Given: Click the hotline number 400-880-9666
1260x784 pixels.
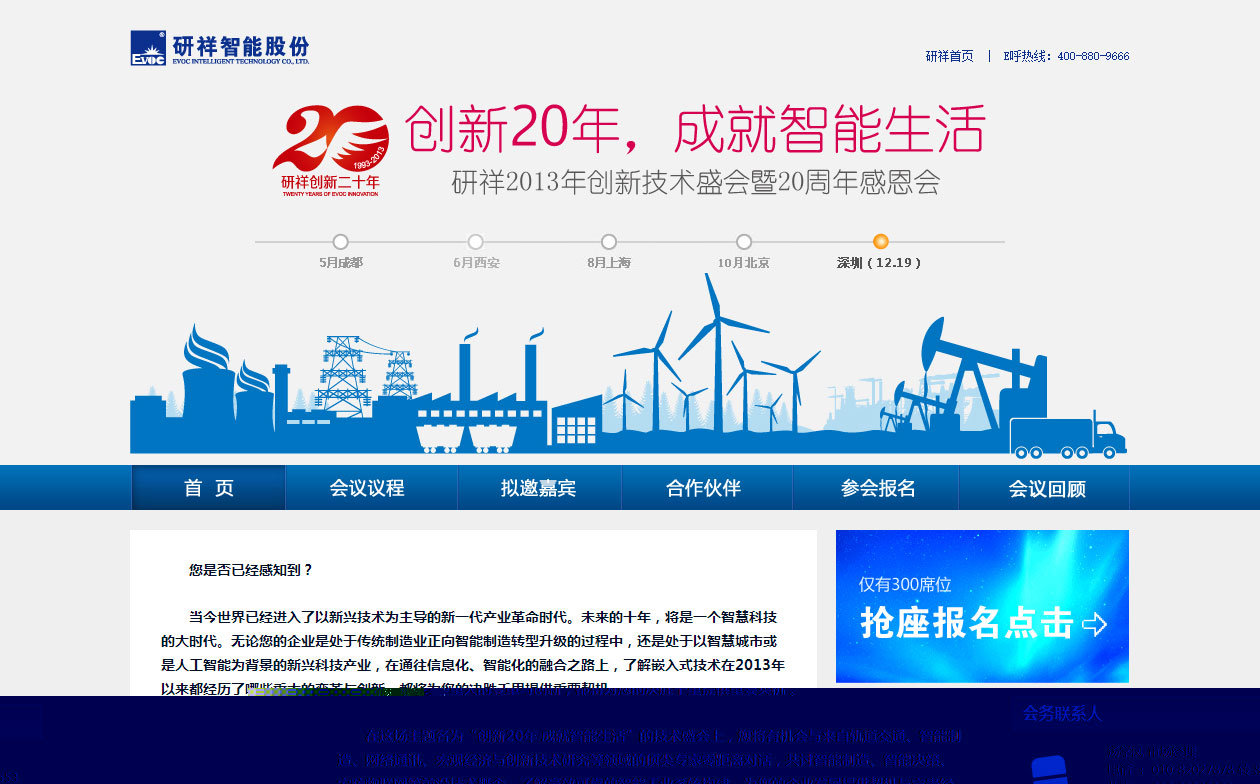Looking at the screenshot, I should tap(1093, 56).
